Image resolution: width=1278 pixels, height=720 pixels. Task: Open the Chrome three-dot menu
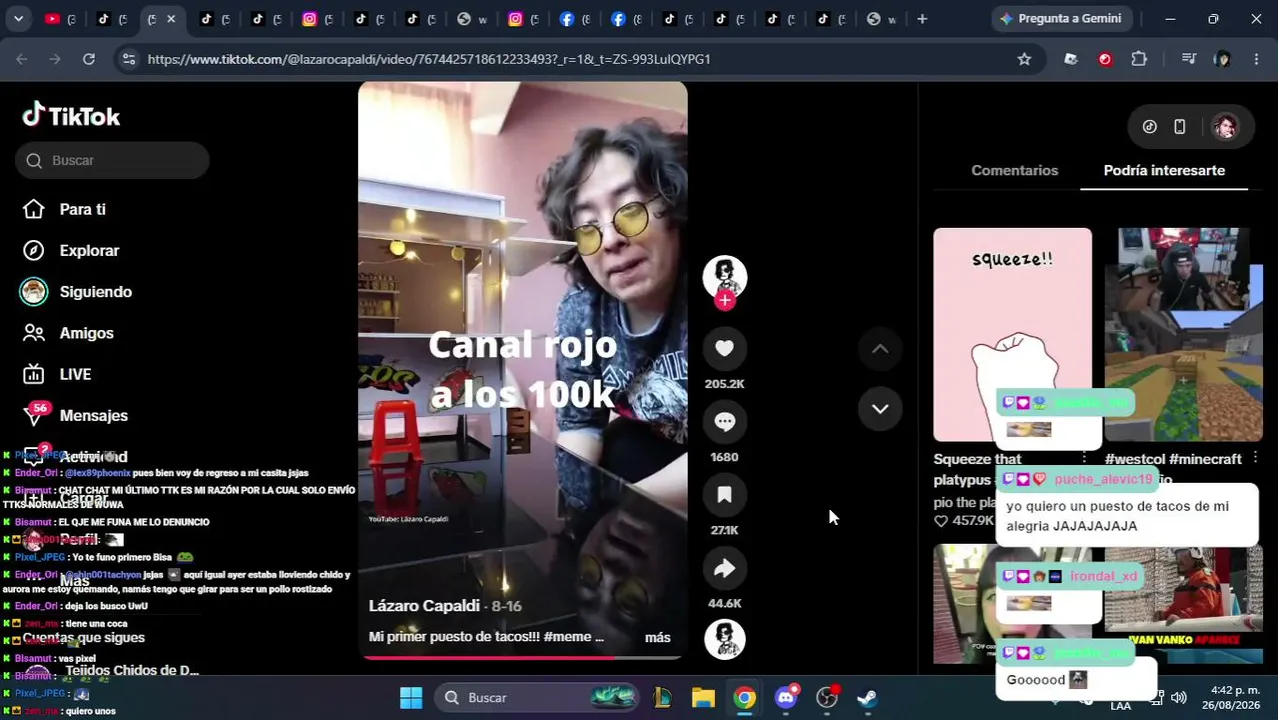(x=1256, y=59)
